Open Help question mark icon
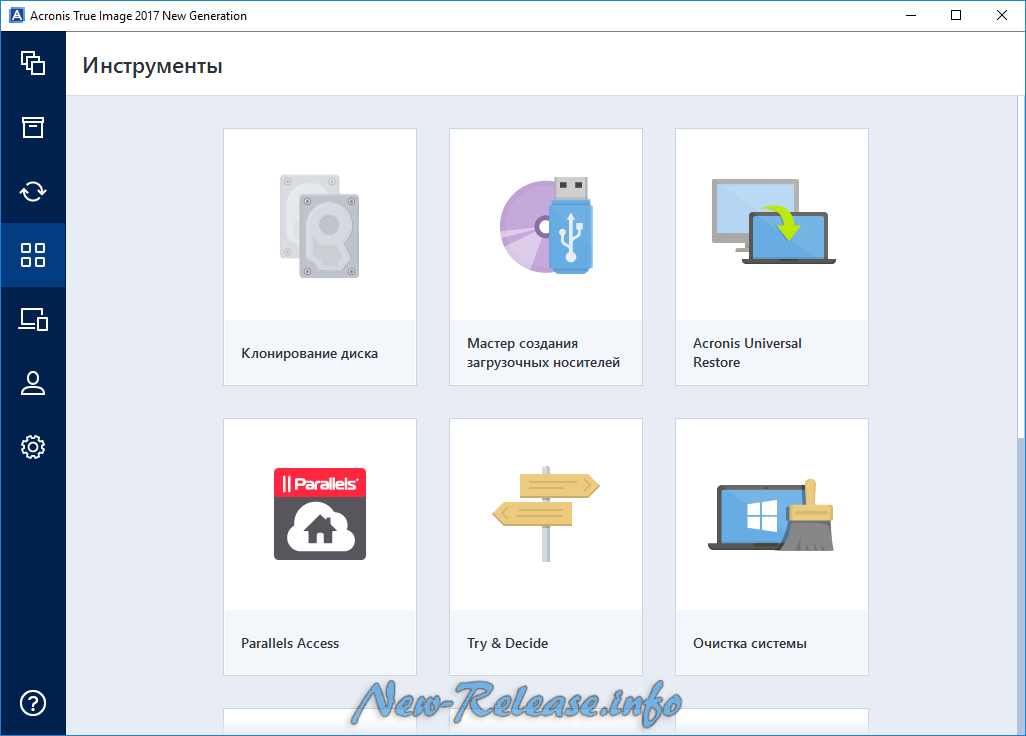The height and width of the screenshot is (736, 1026). click(x=33, y=703)
